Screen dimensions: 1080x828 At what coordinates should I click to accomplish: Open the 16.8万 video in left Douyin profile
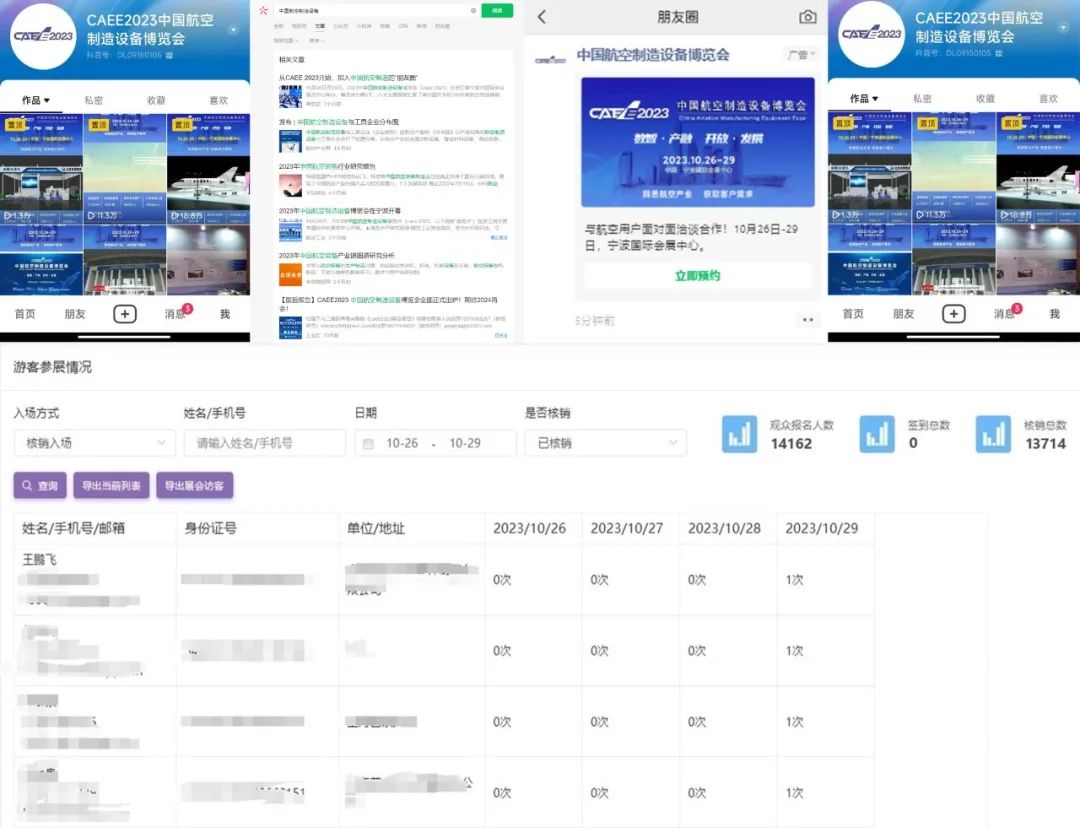pos(209,169)
